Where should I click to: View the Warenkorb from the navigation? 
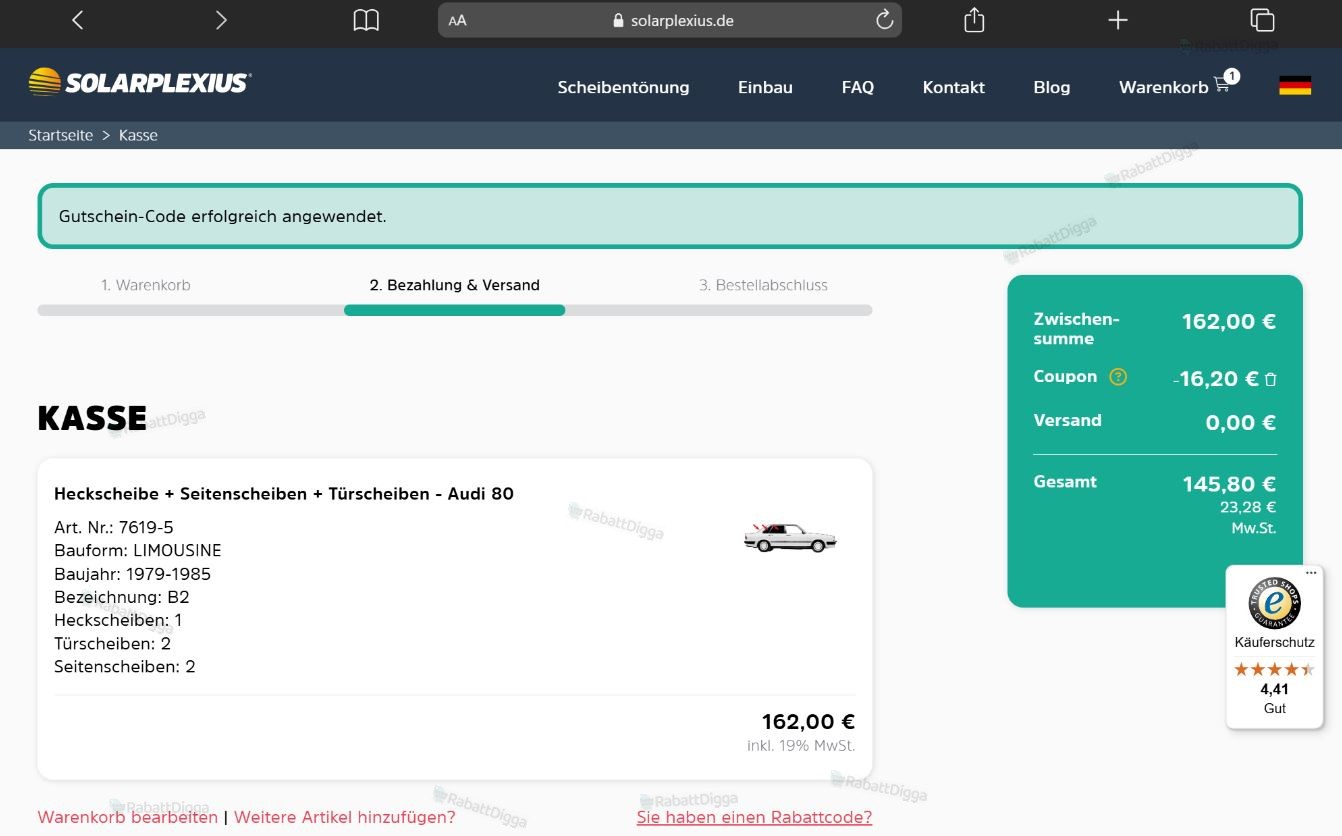click(1164, 87)
